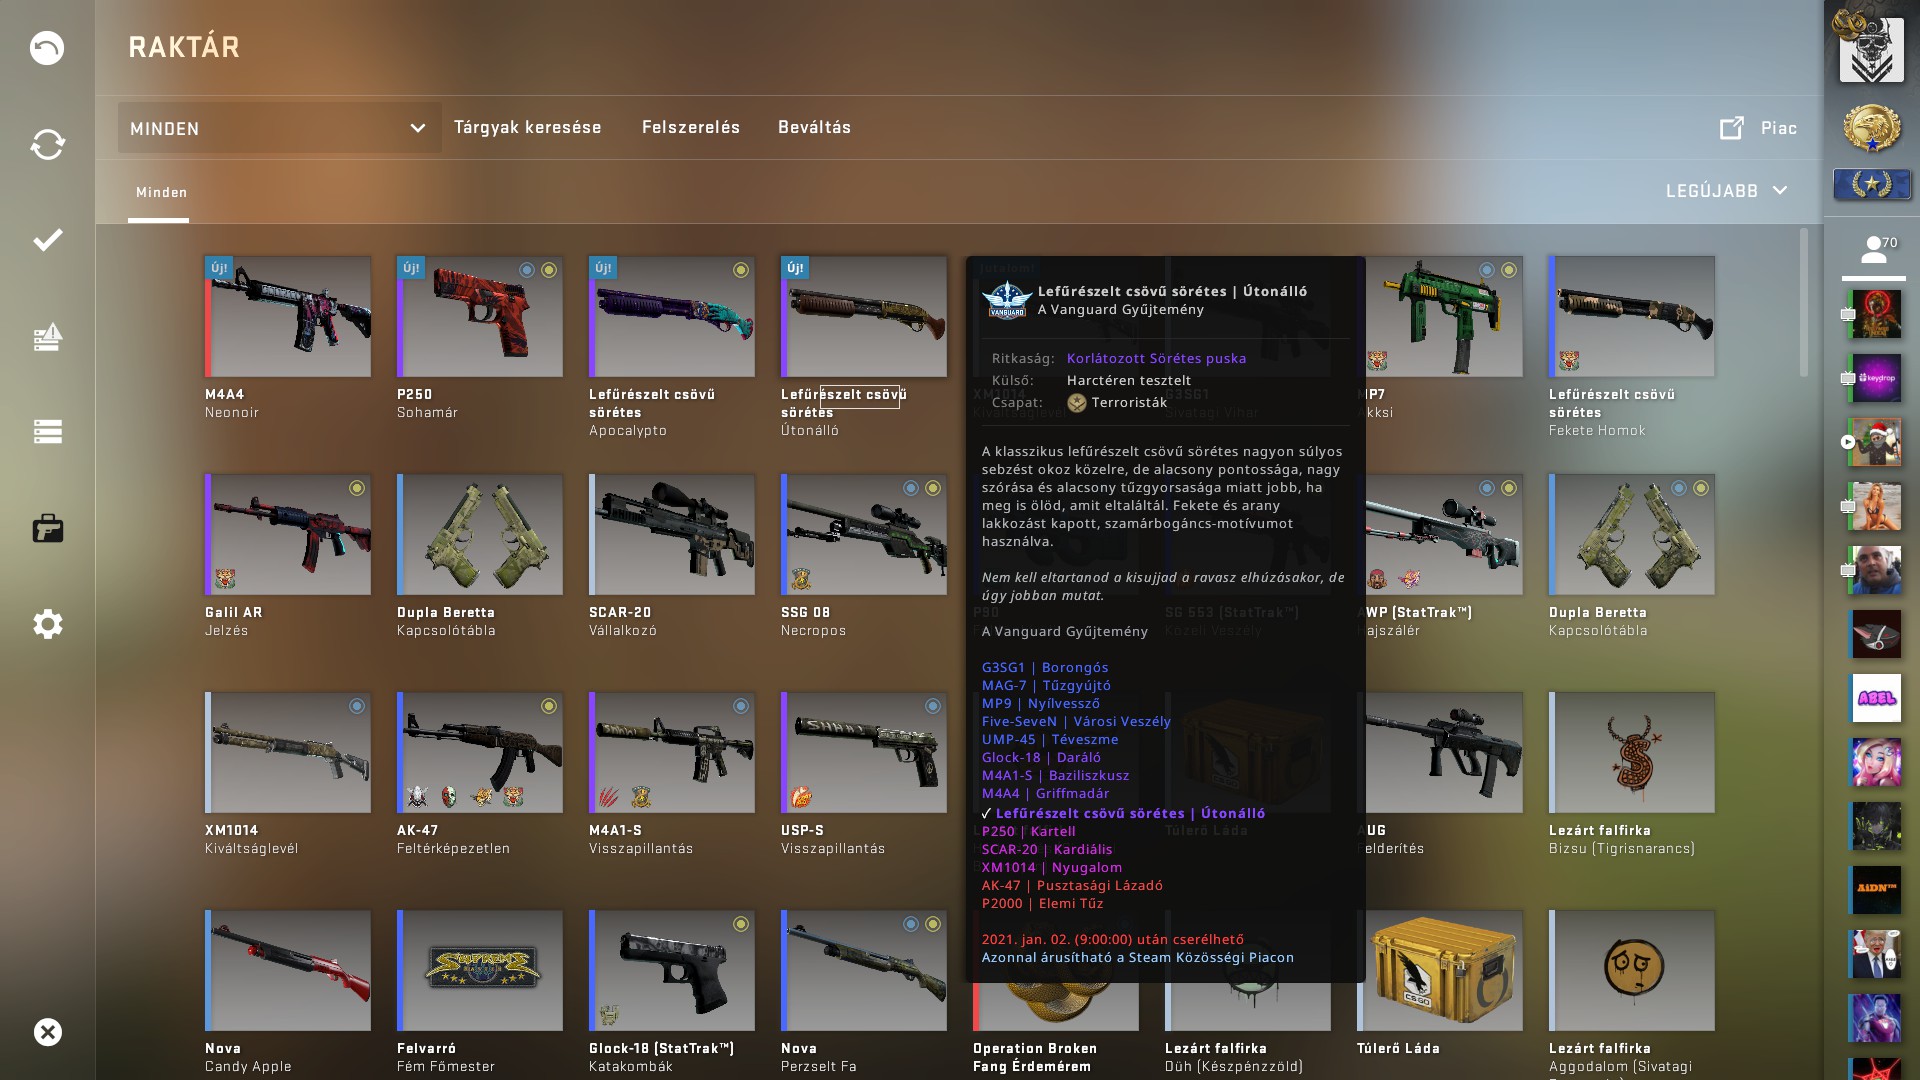Viewport: 1920px width, 1080px height.
Task: Select the M4A4 Neonoir item thumbnail
Action: [x=288, y=317]
